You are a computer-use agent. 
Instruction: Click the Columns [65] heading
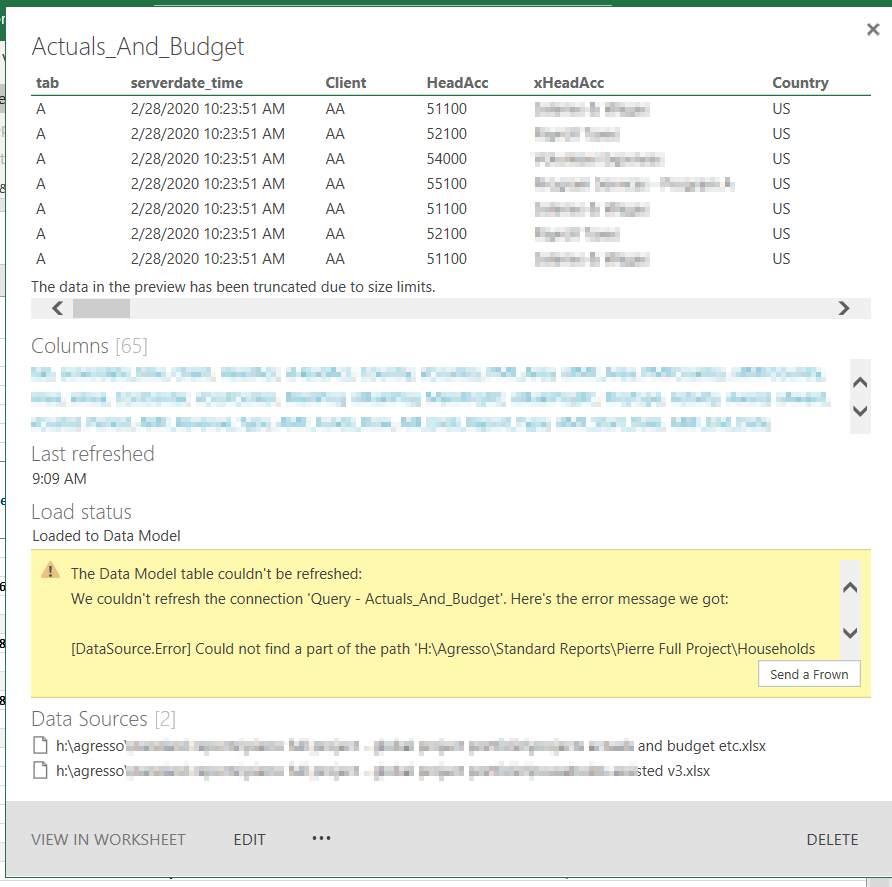[x=89, y=346]
